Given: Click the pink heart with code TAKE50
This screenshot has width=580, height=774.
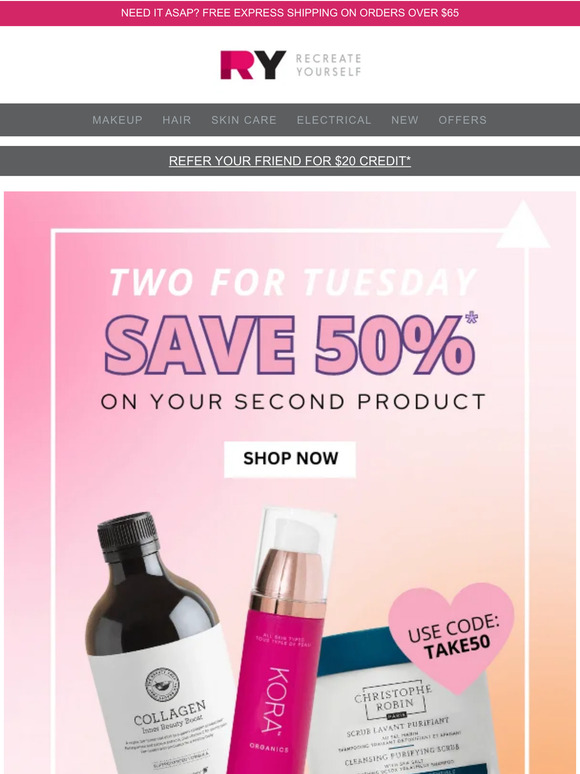Looking at the screenshot, I should point(452,637).
